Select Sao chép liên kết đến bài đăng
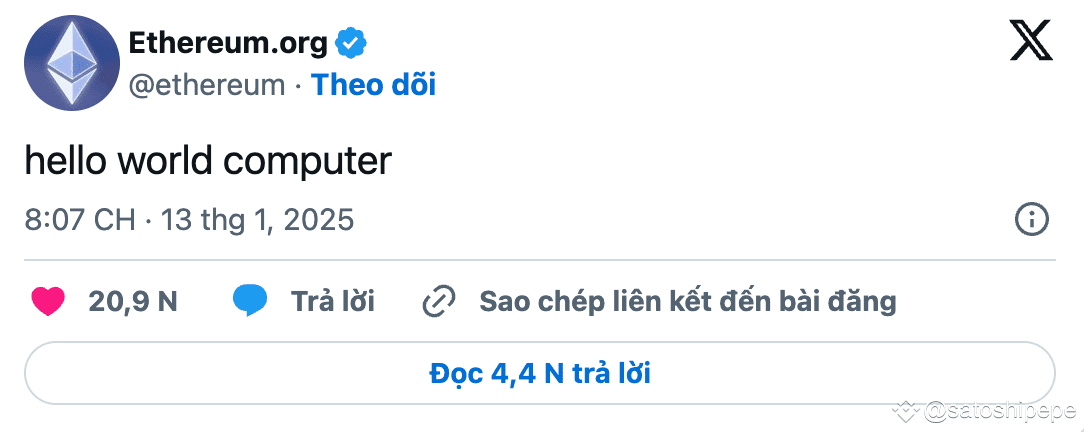 click(x=688, y=301)
